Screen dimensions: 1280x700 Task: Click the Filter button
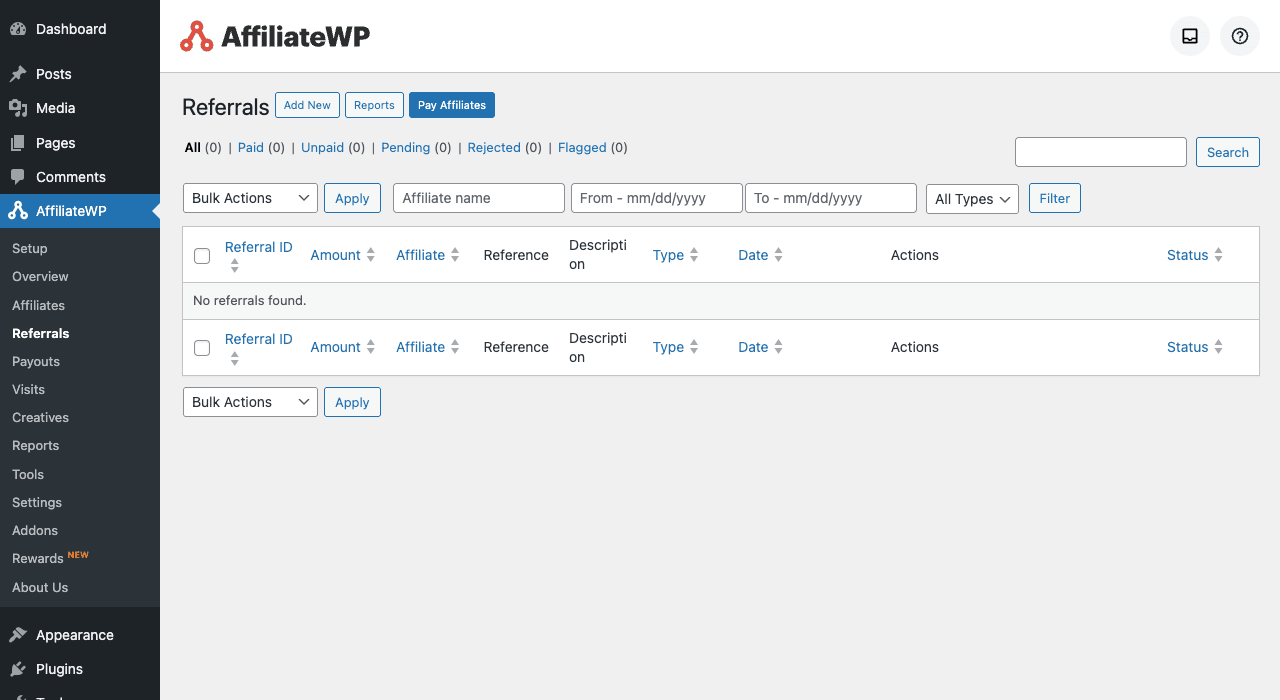coord(1055,198)
